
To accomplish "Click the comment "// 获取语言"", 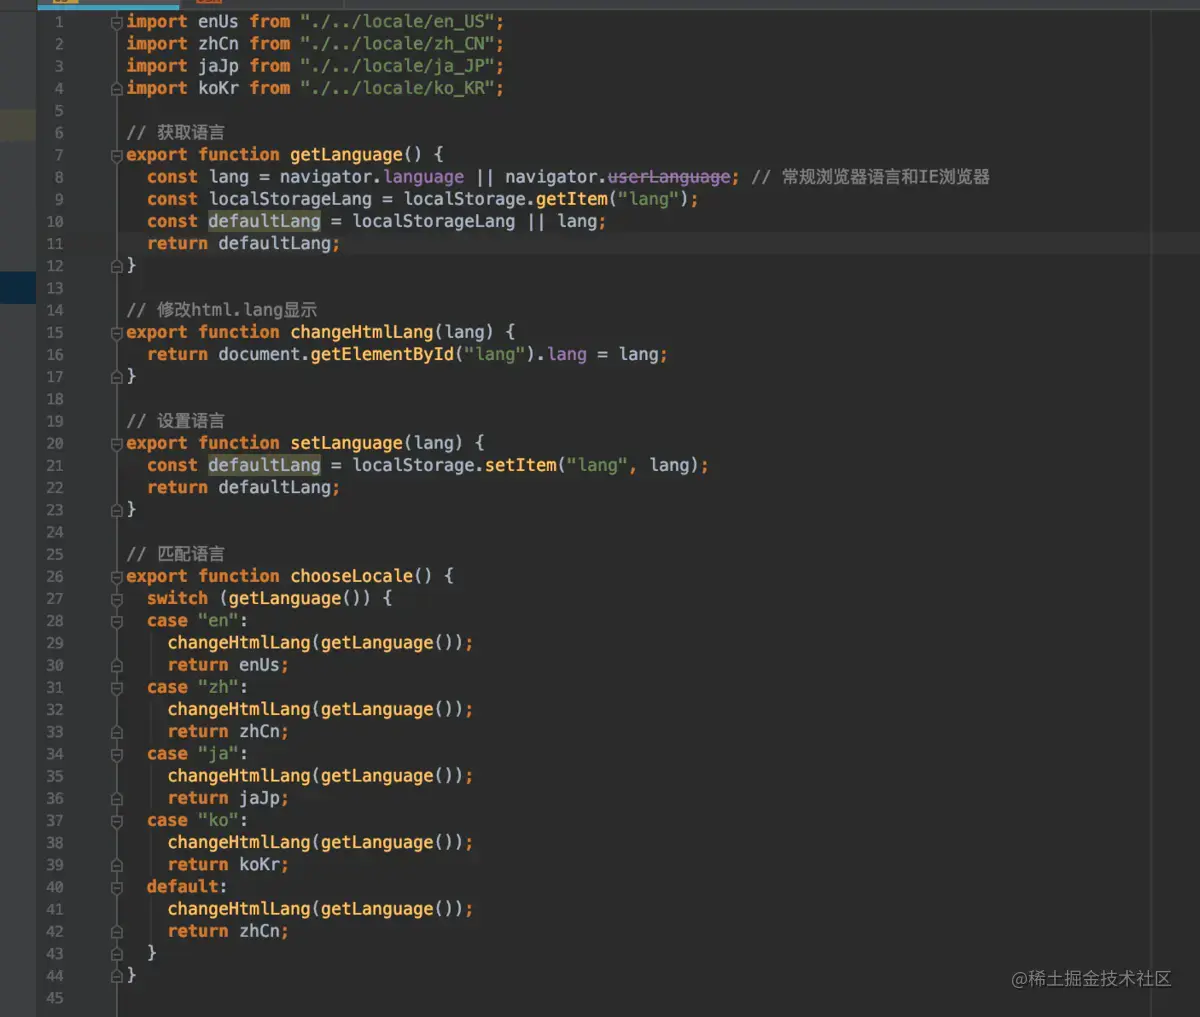I will click(x=176, y=133).
